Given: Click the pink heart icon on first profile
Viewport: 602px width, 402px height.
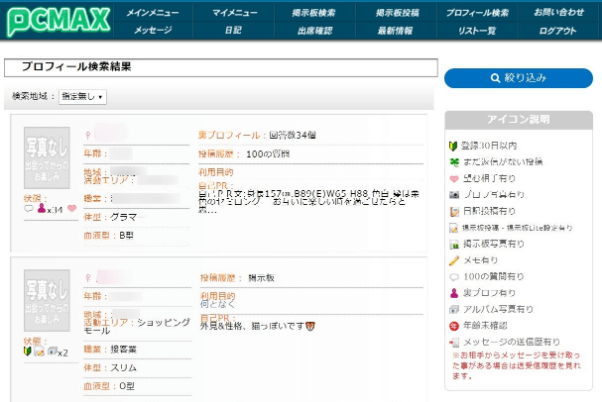Looking at the screenshot, I should point(71,209).
